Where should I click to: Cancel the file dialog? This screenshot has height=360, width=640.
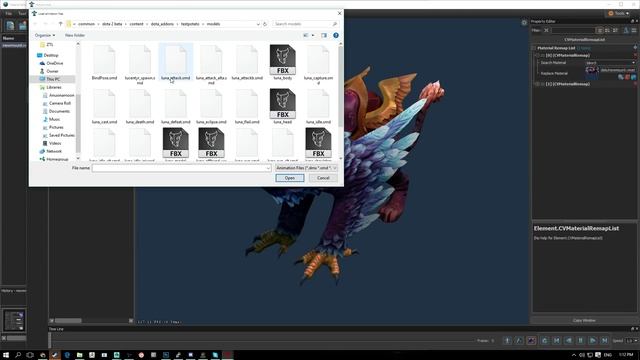tap(323, 178)
